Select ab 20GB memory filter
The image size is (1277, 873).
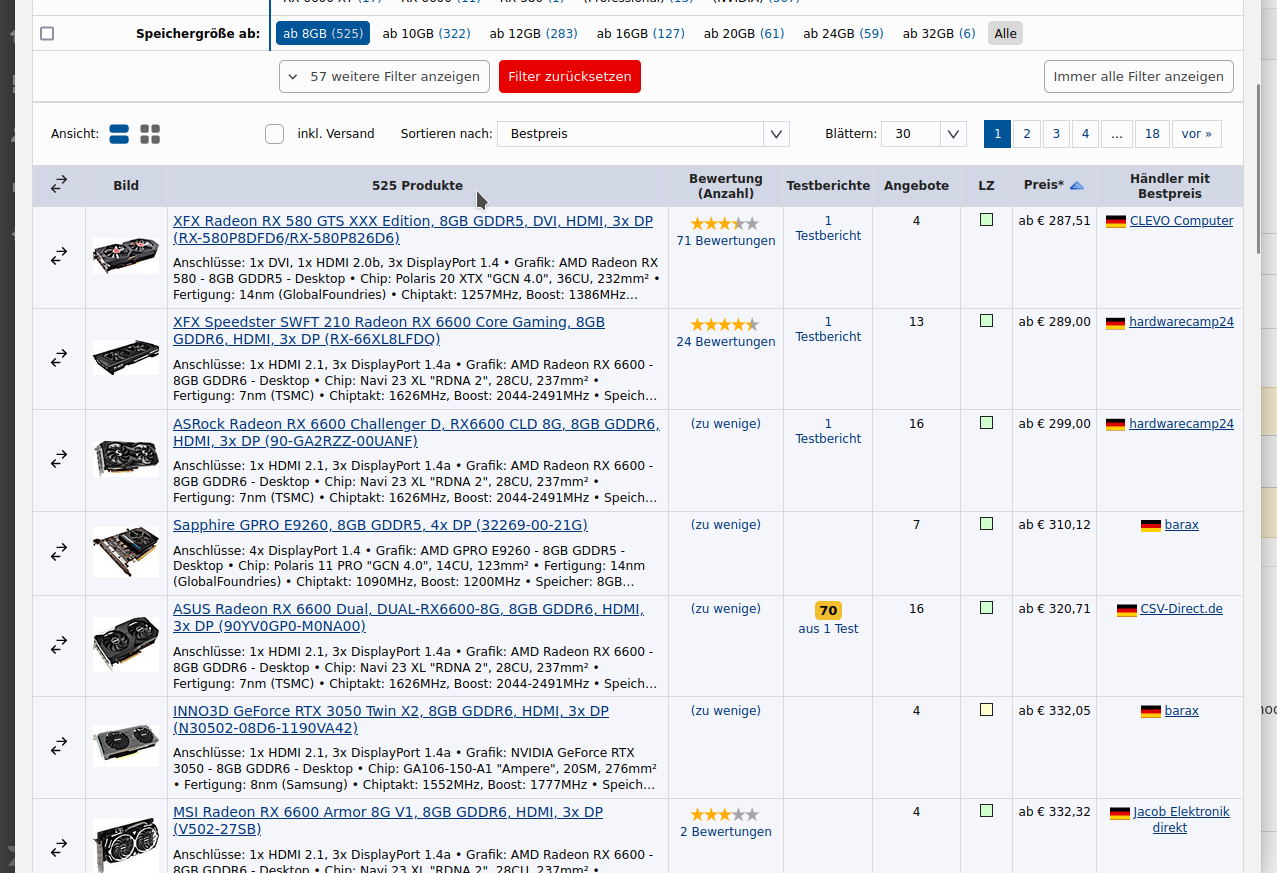pos(744,33)
